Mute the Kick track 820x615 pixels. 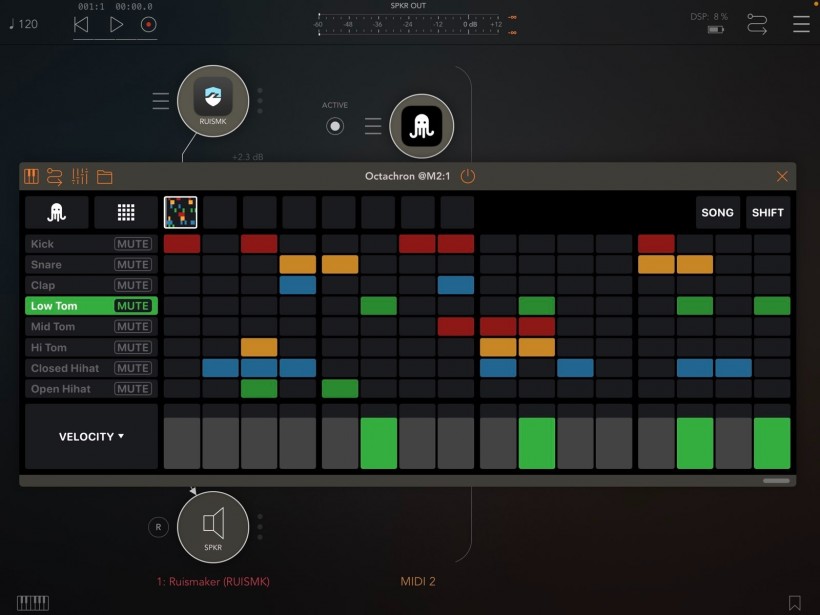click(x=133, y=244)
